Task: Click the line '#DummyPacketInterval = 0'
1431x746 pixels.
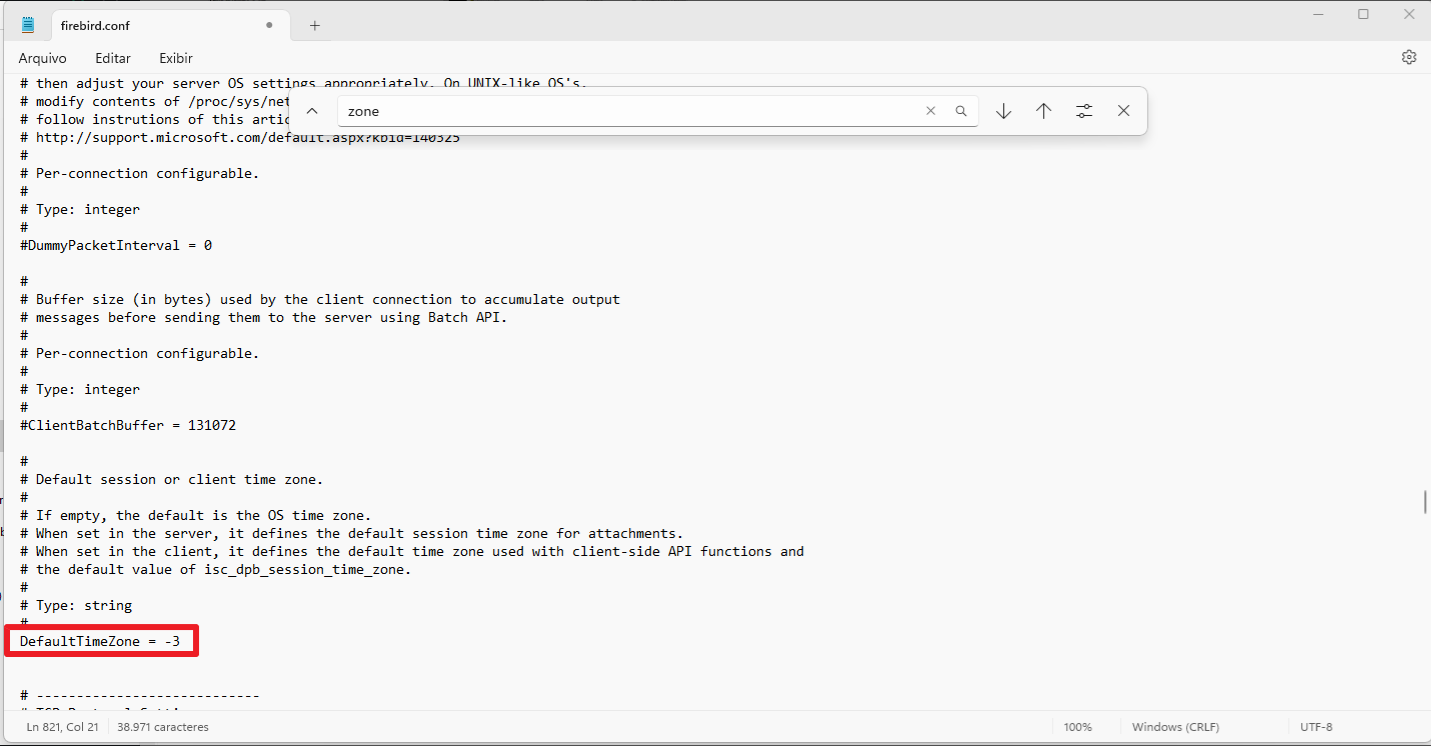Action: (x=116, y=245)
